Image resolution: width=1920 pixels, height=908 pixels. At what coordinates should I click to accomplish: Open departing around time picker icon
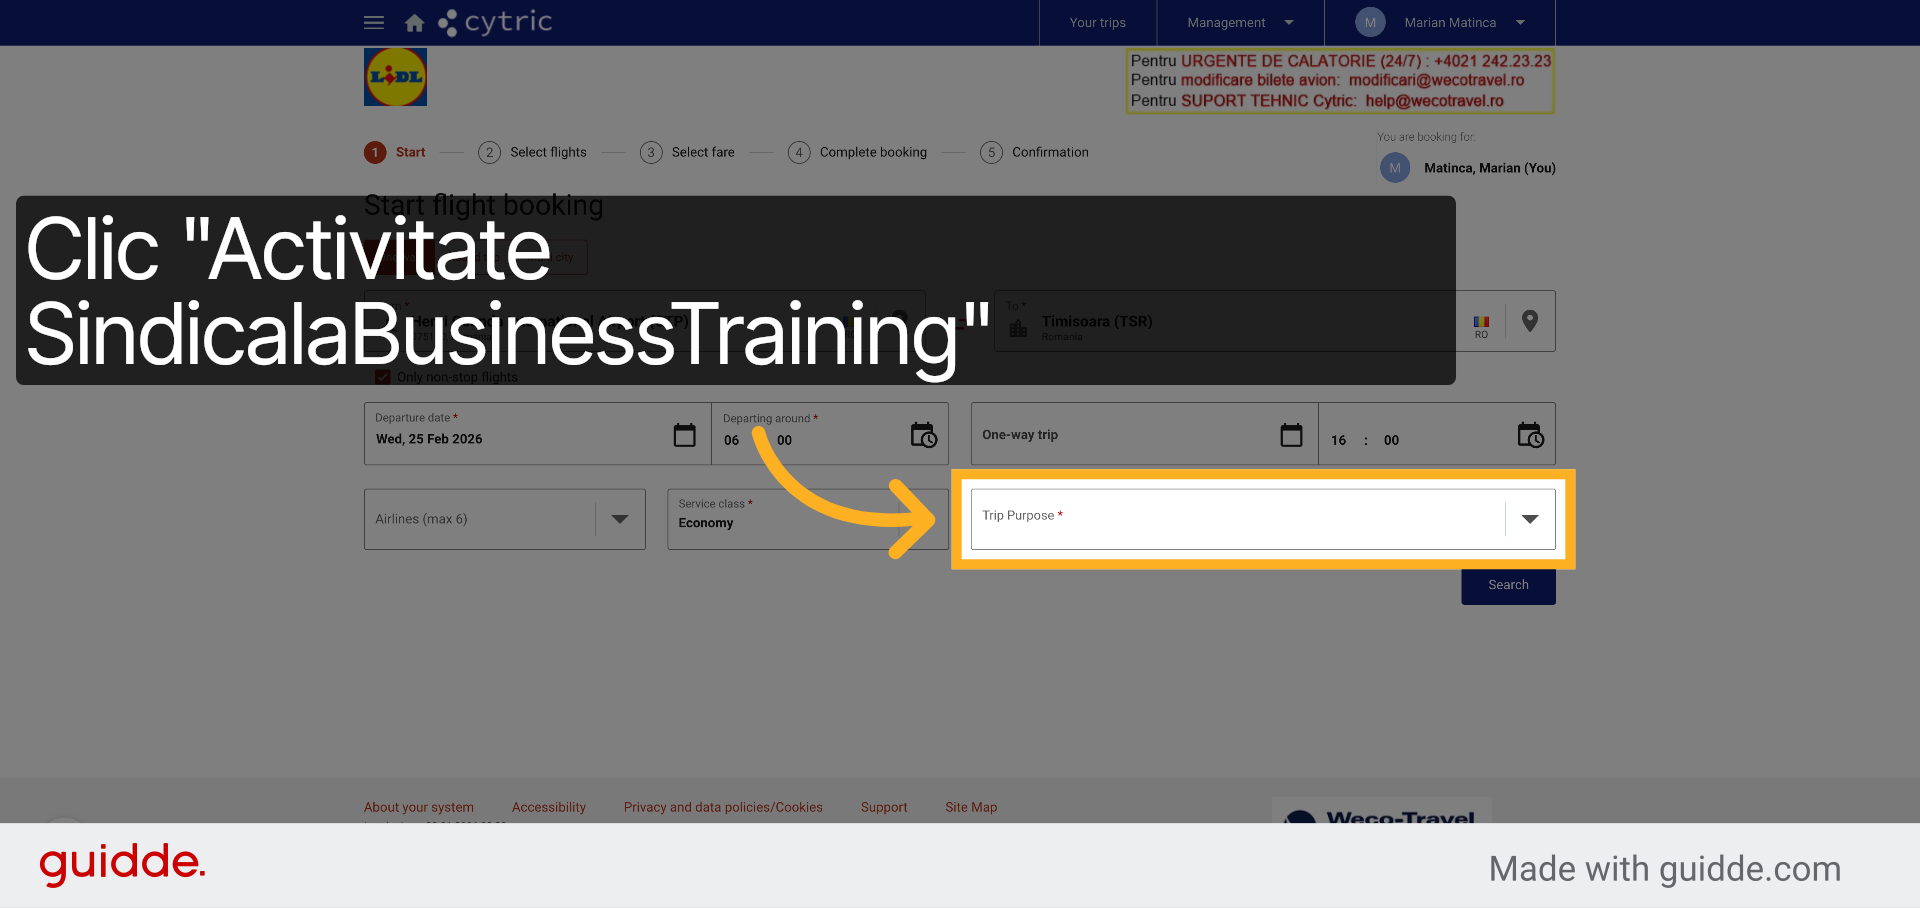[924, 435]
